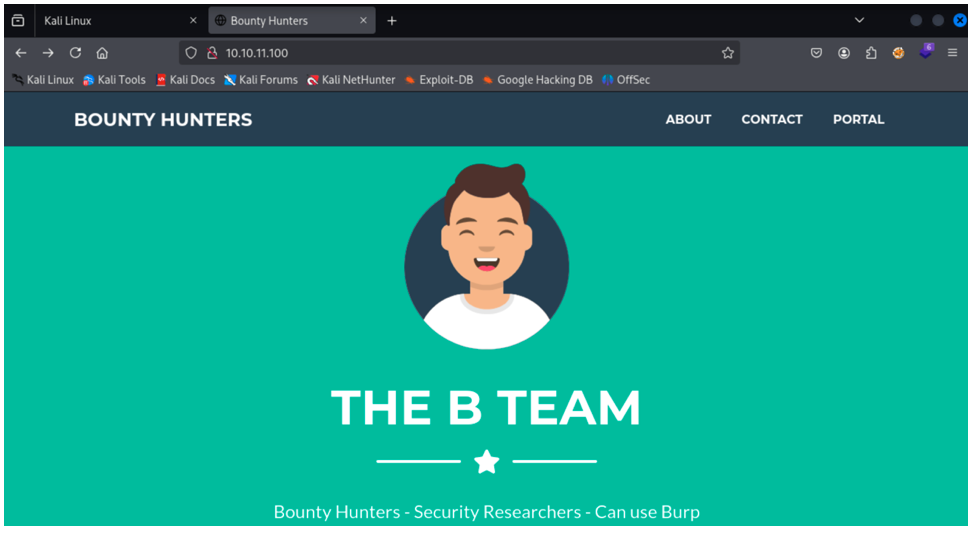
Task: Select the Bounty Hunters tab
Action: click(x=292, y=20)
